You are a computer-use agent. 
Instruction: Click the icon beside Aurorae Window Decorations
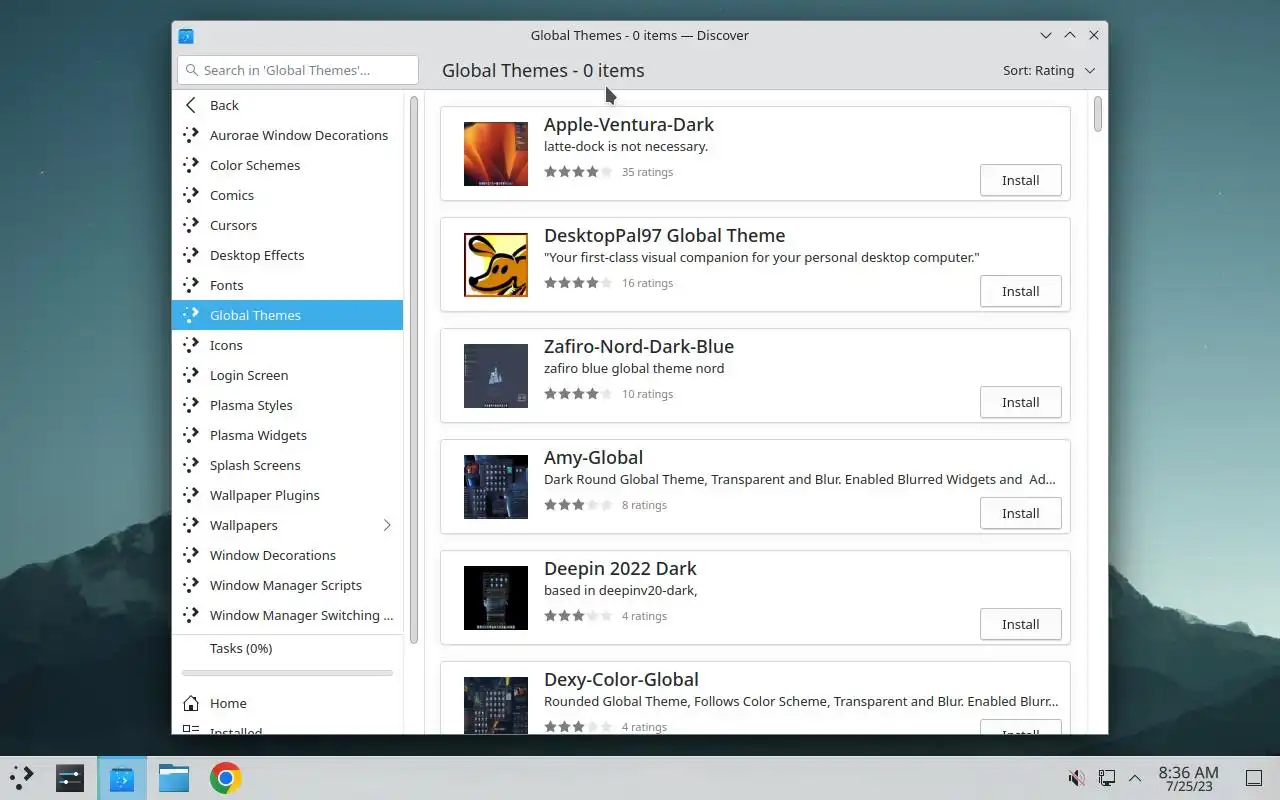pyautogui.click(x=191, y=135)
